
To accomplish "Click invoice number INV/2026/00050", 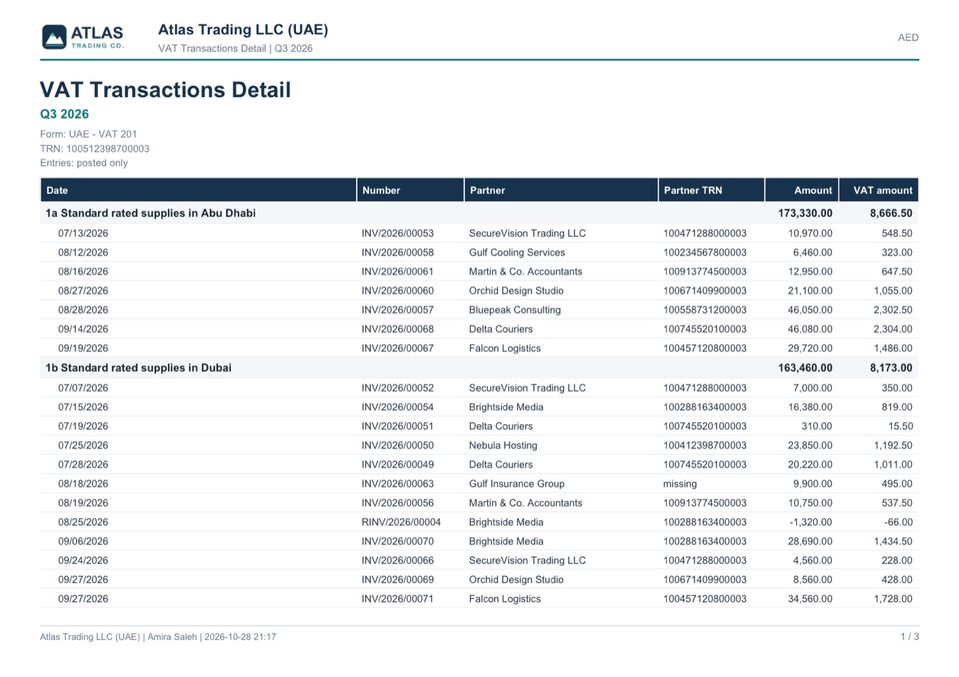I will [398, 445].
